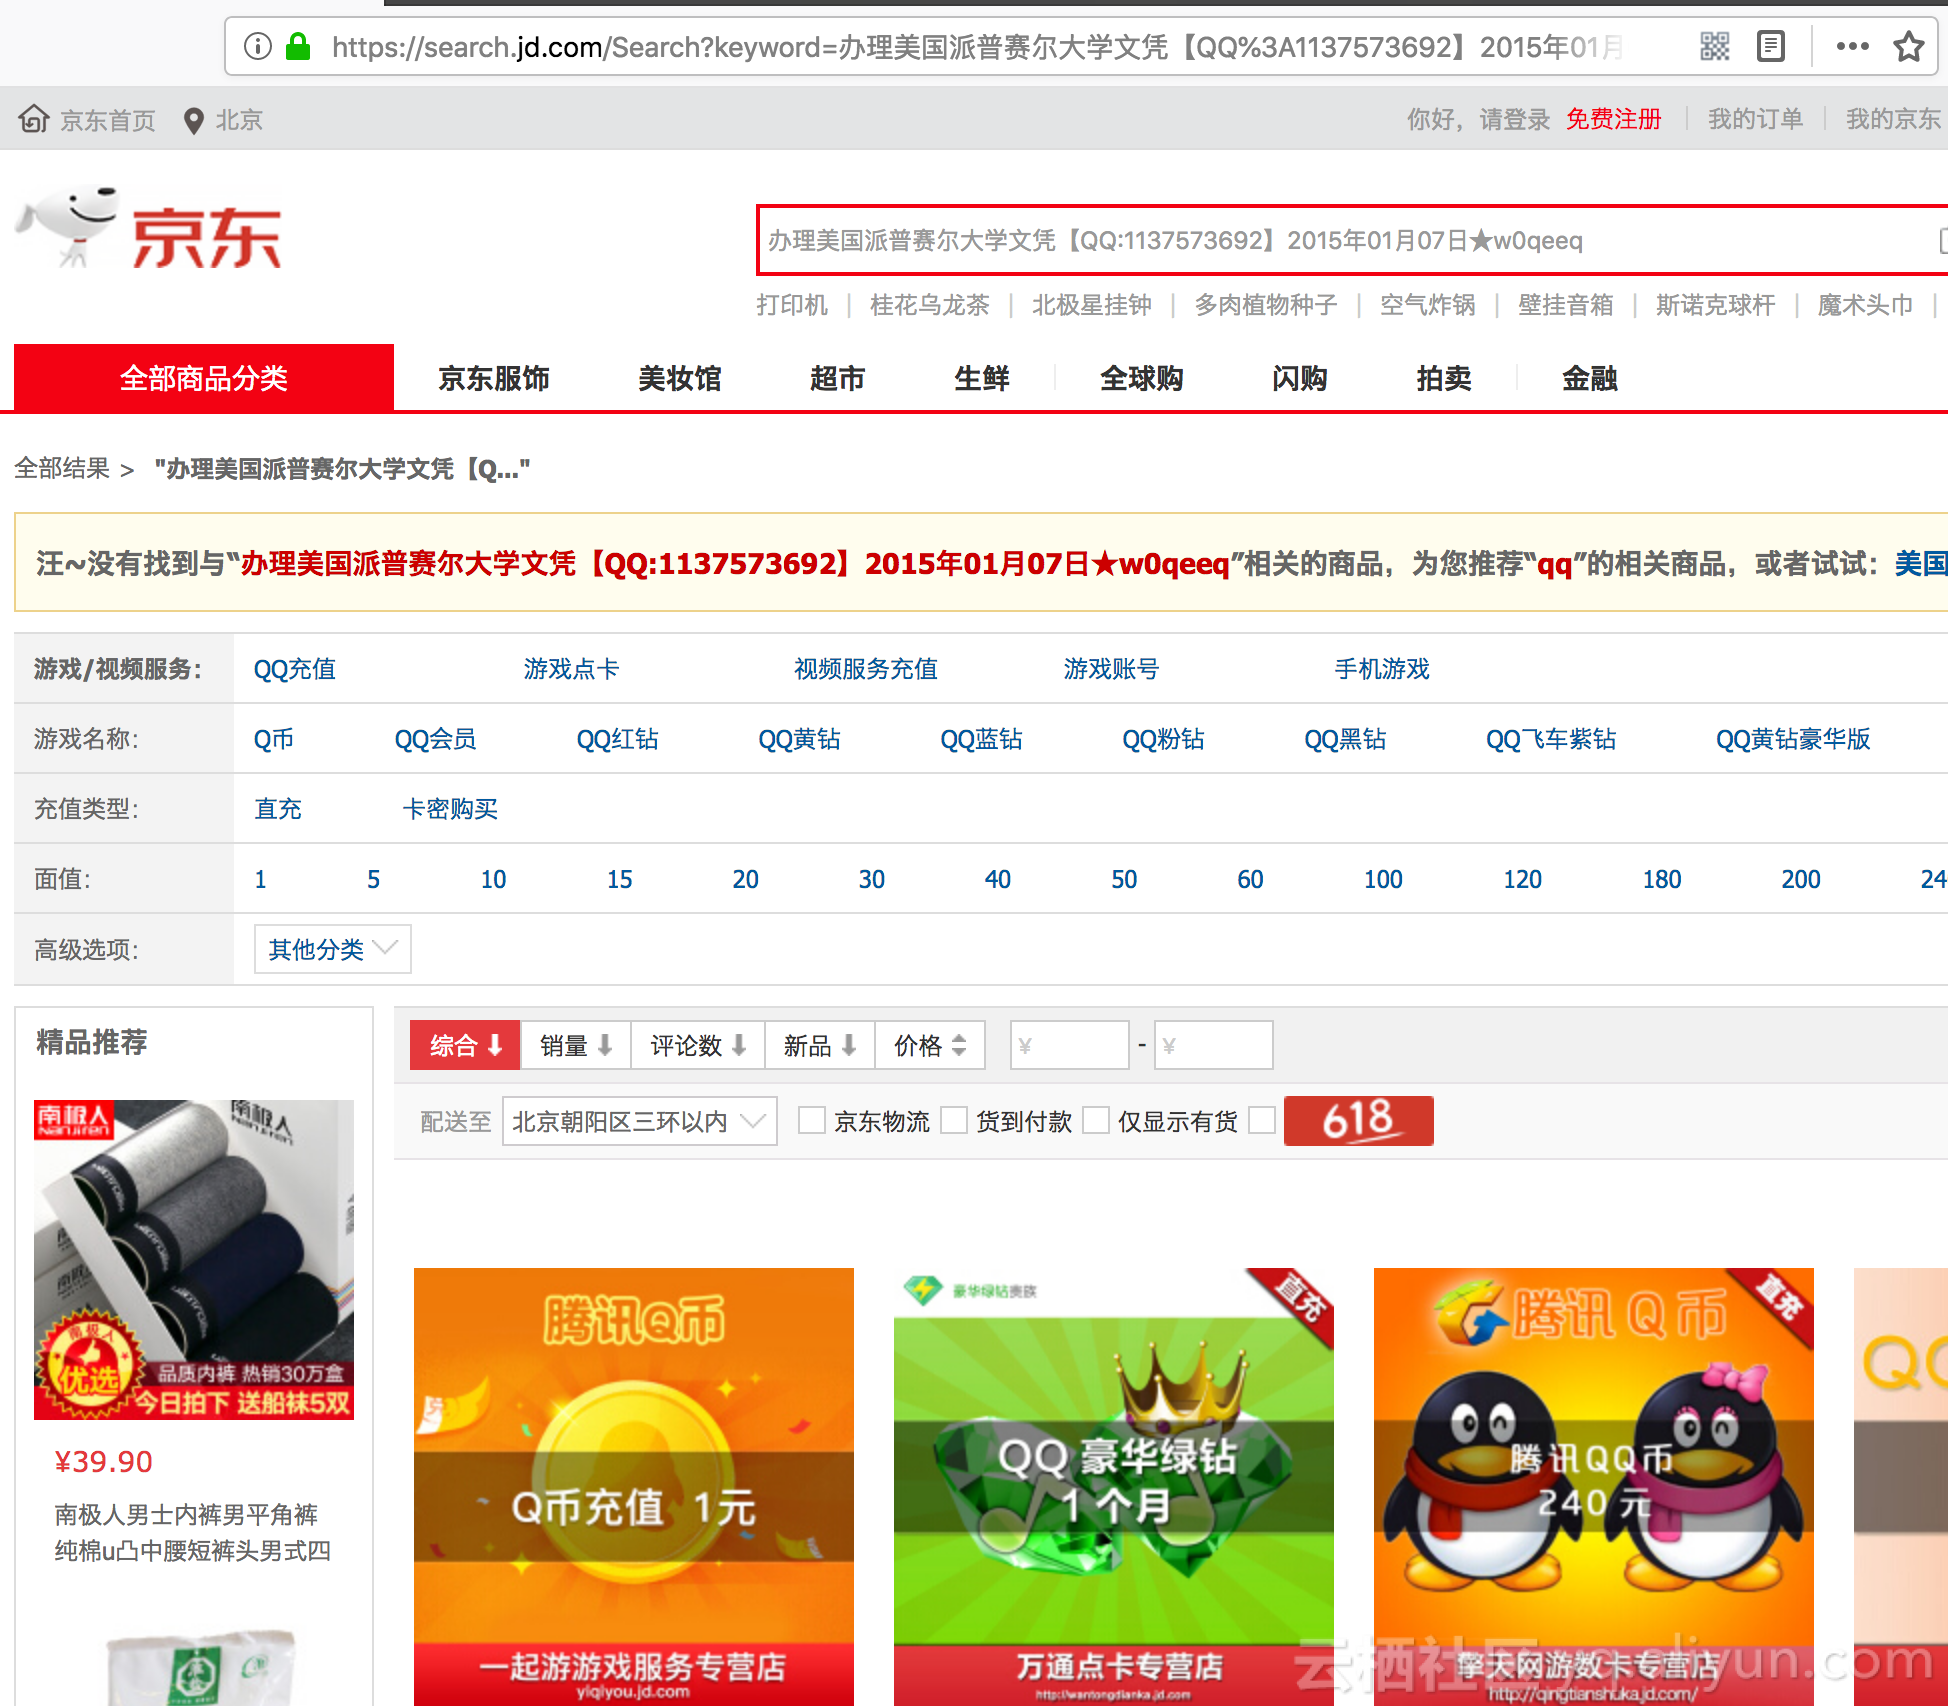Image resolution: width=1948 pixels, height=1706 pixels.
Task: Bookmark this page with the star icon
Action: click(1909, 46)
